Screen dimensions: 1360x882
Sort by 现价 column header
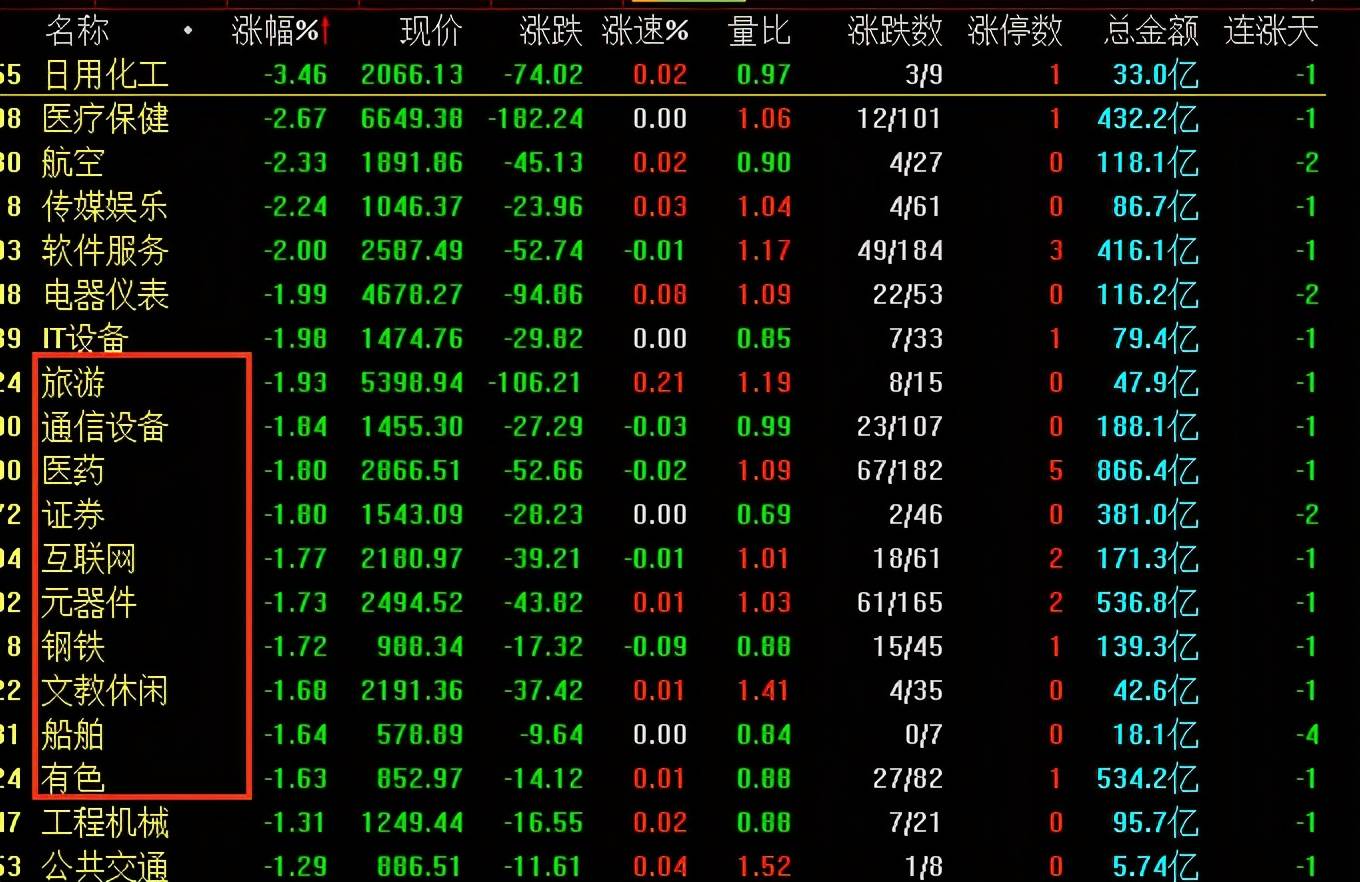pyautogui.click(x=431, y=31)
